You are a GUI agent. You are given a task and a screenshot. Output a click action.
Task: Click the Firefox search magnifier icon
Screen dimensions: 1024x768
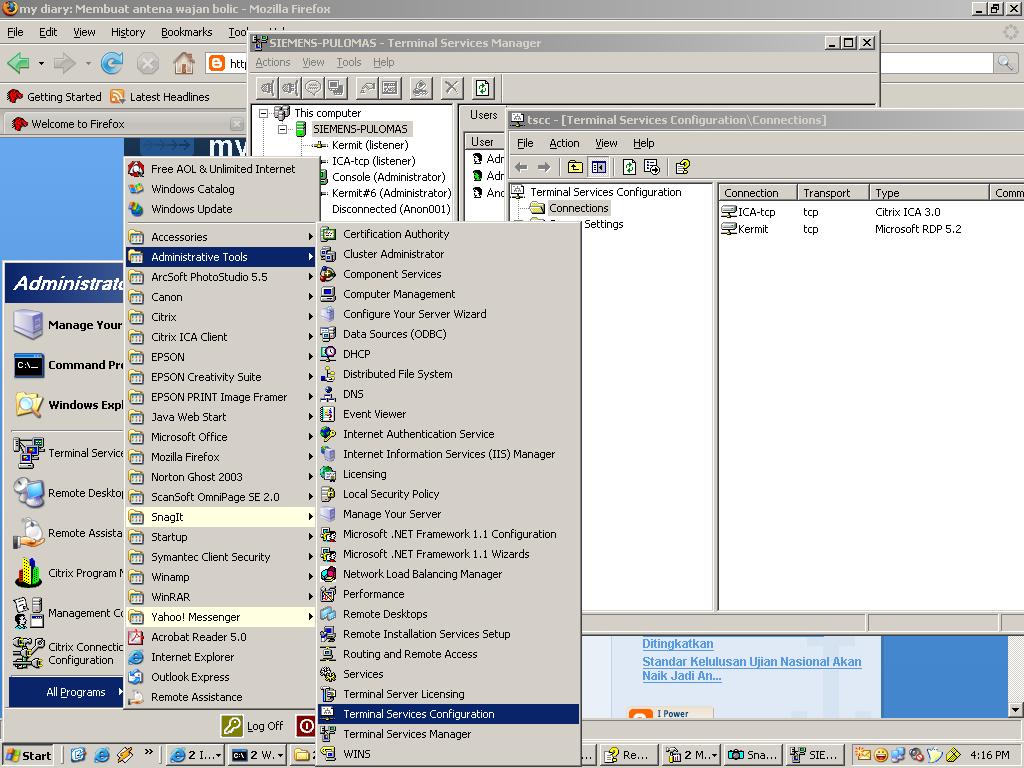pyautogui.click(x=1005, y=63)
